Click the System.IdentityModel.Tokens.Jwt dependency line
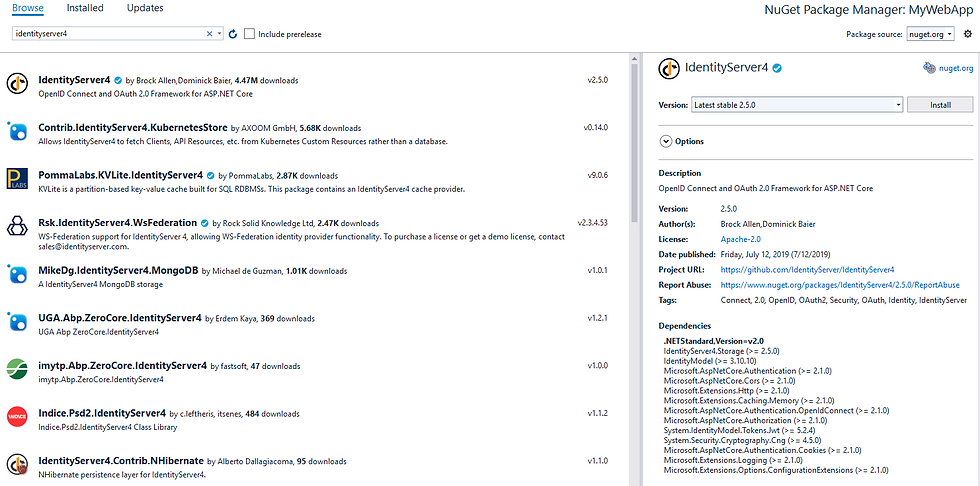Screen dimensions: 980x486 pos(741,430)
